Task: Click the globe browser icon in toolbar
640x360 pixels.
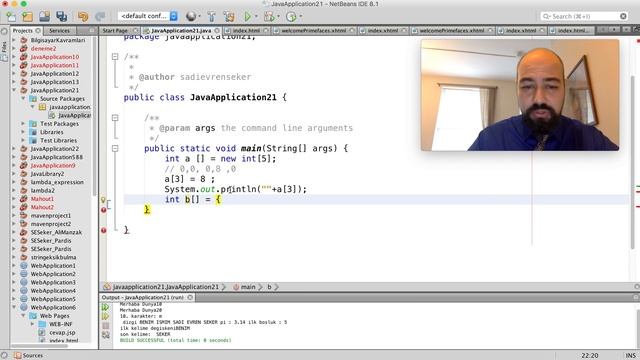Action: click(x=191, y=16)
